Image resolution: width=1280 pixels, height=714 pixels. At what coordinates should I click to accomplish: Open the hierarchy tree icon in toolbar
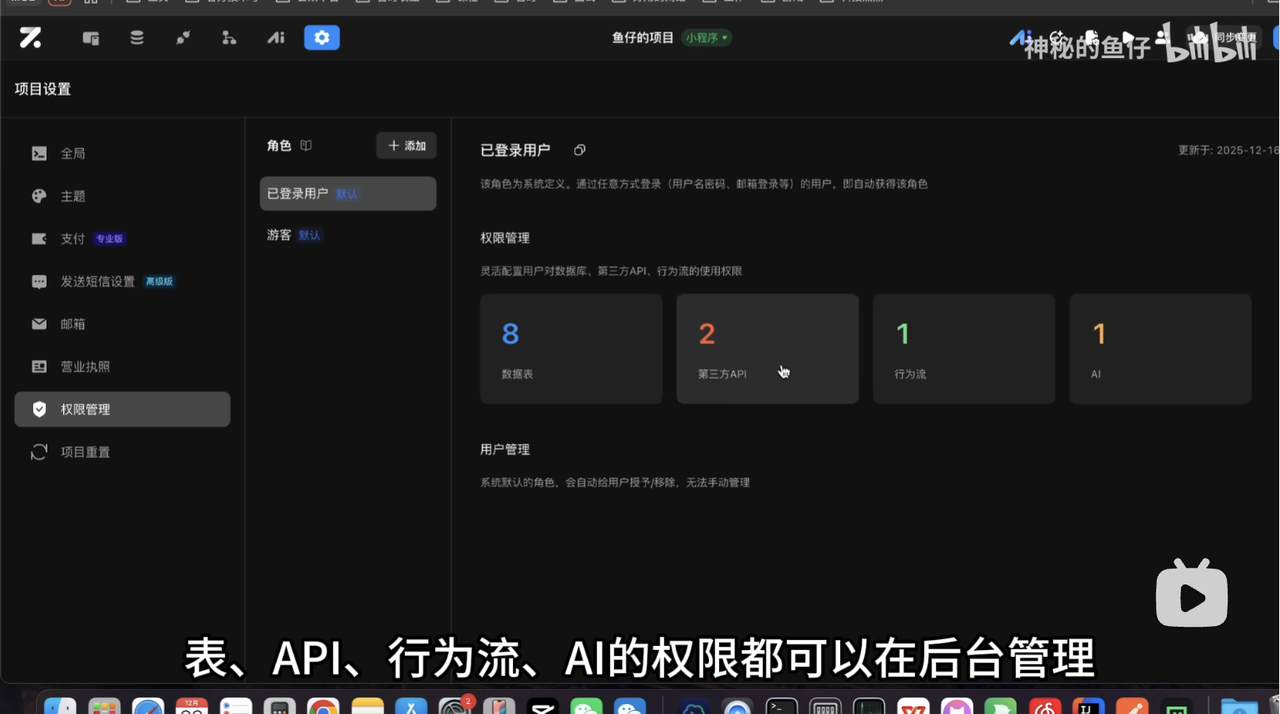pos(229,38)
